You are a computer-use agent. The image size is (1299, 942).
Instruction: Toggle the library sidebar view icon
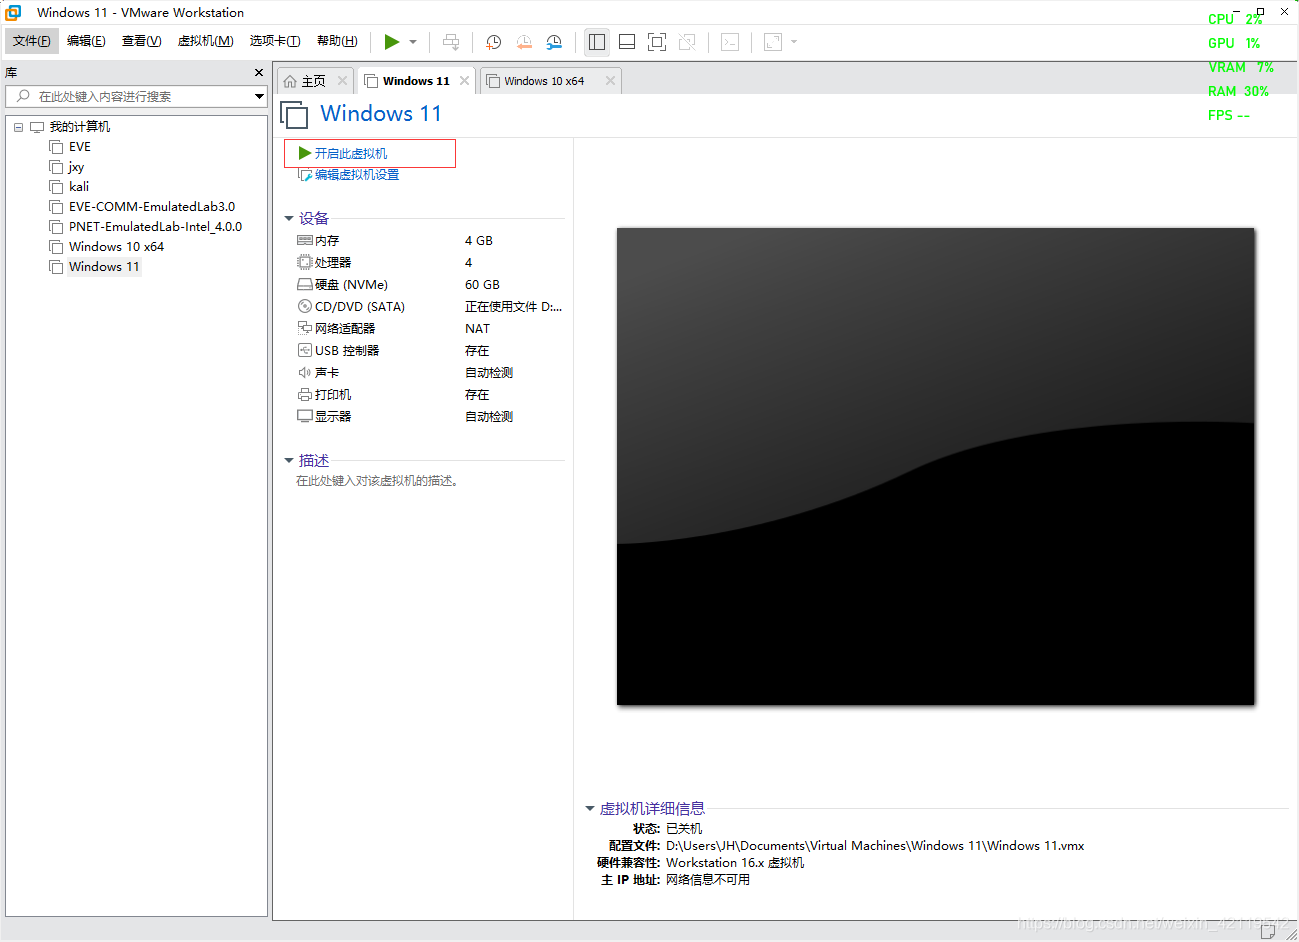click(x=597, y=42)
